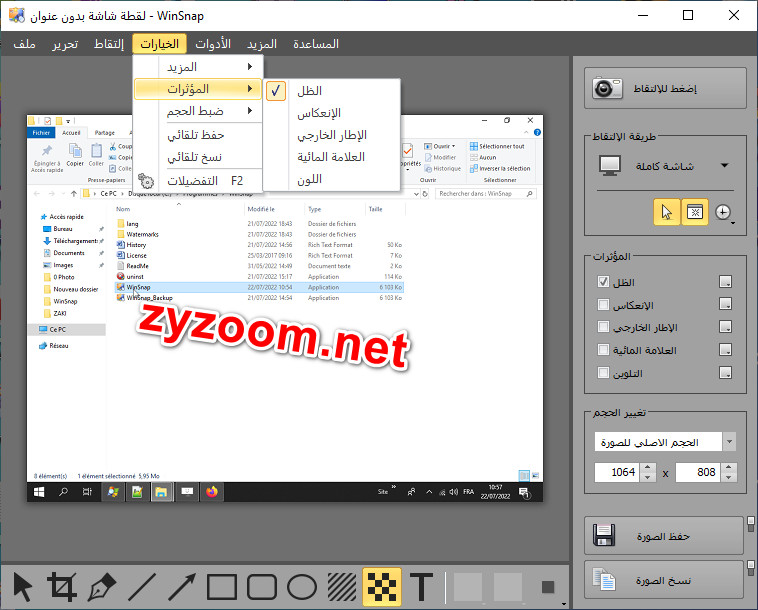The height and width of the screenshot is (610, 758).
Task: Open المزيد menu in menu bar
Action: coord(262,44)
